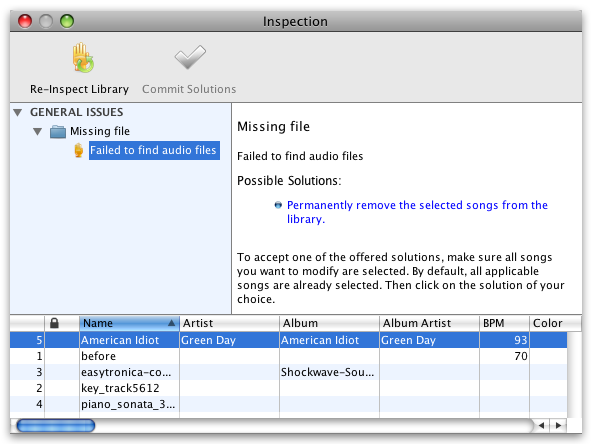The image size is (592, 444).
Task: Select the easytronica-co... song row
Action: (288, 372)
